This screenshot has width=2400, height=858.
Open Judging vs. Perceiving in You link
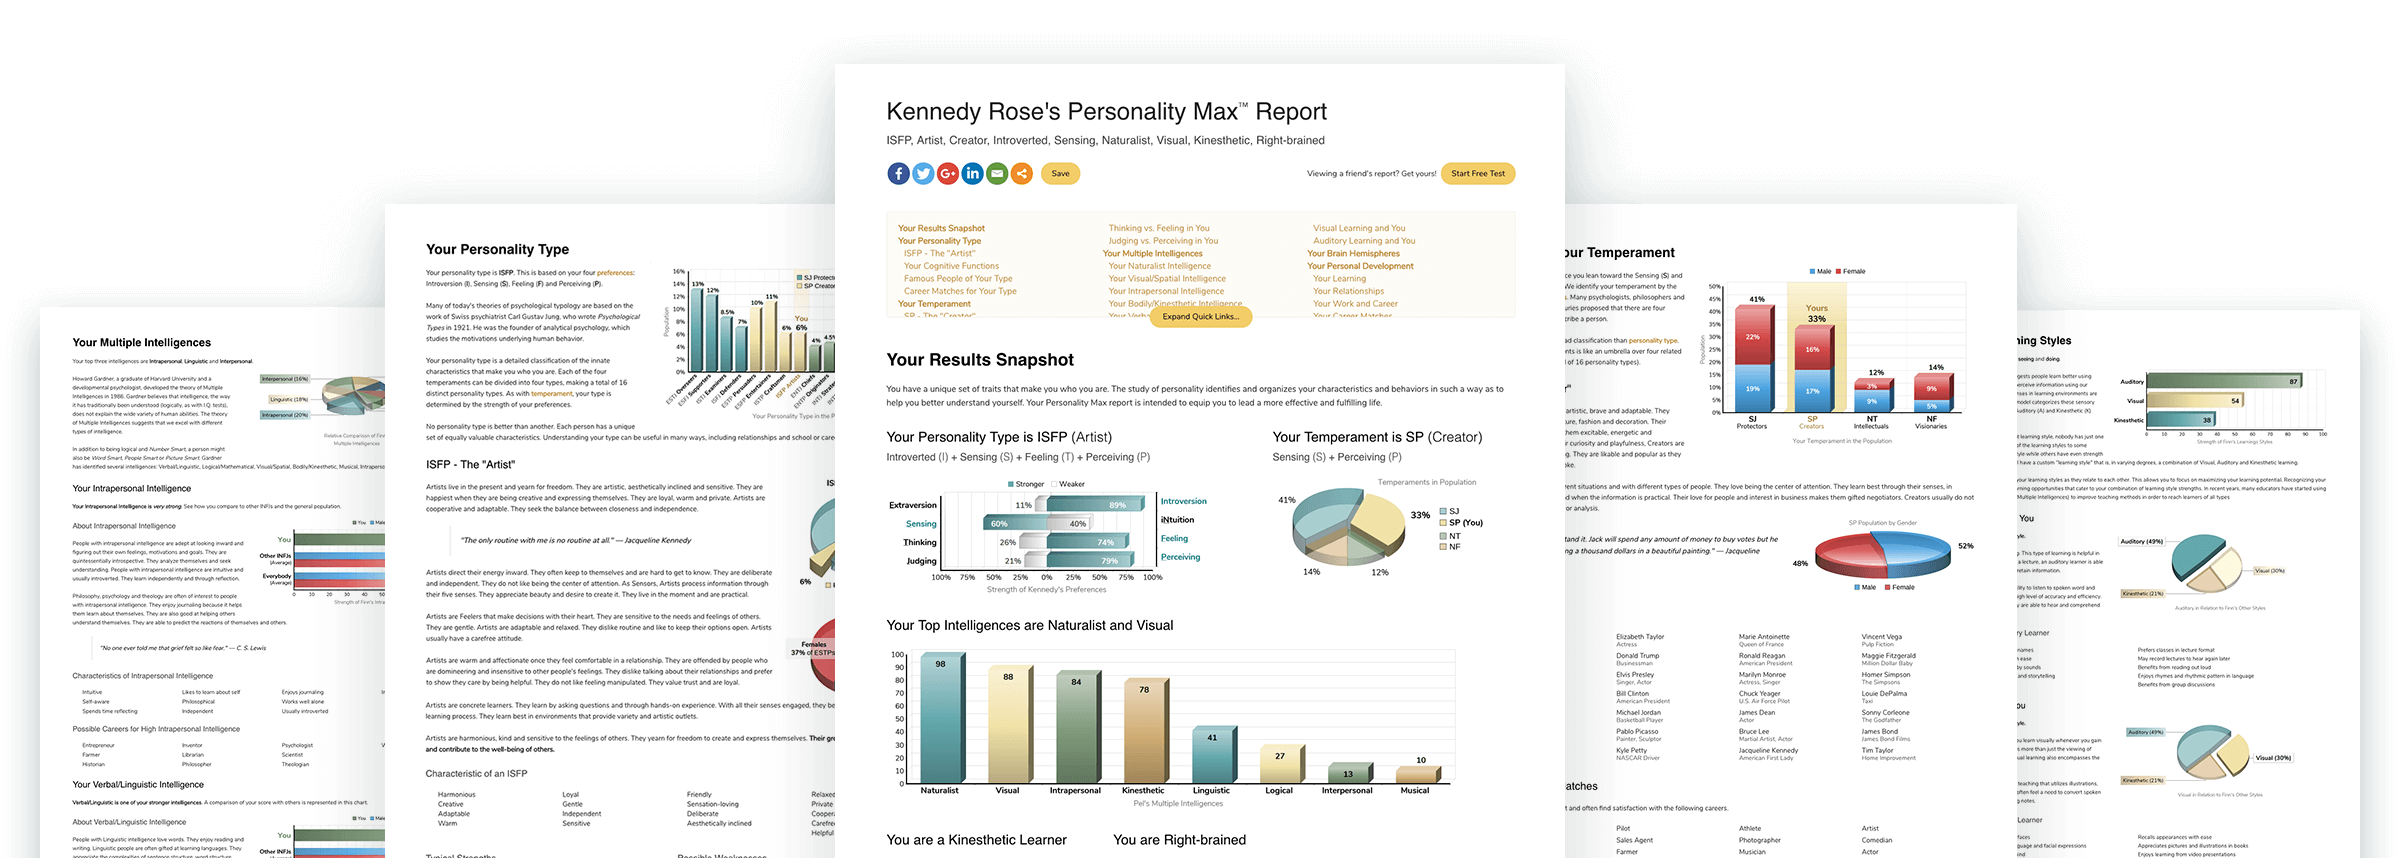coord(1163,241)
